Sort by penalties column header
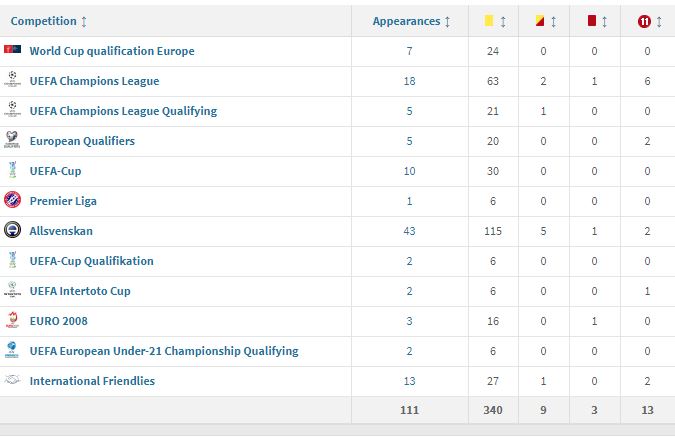 [650, 21]
